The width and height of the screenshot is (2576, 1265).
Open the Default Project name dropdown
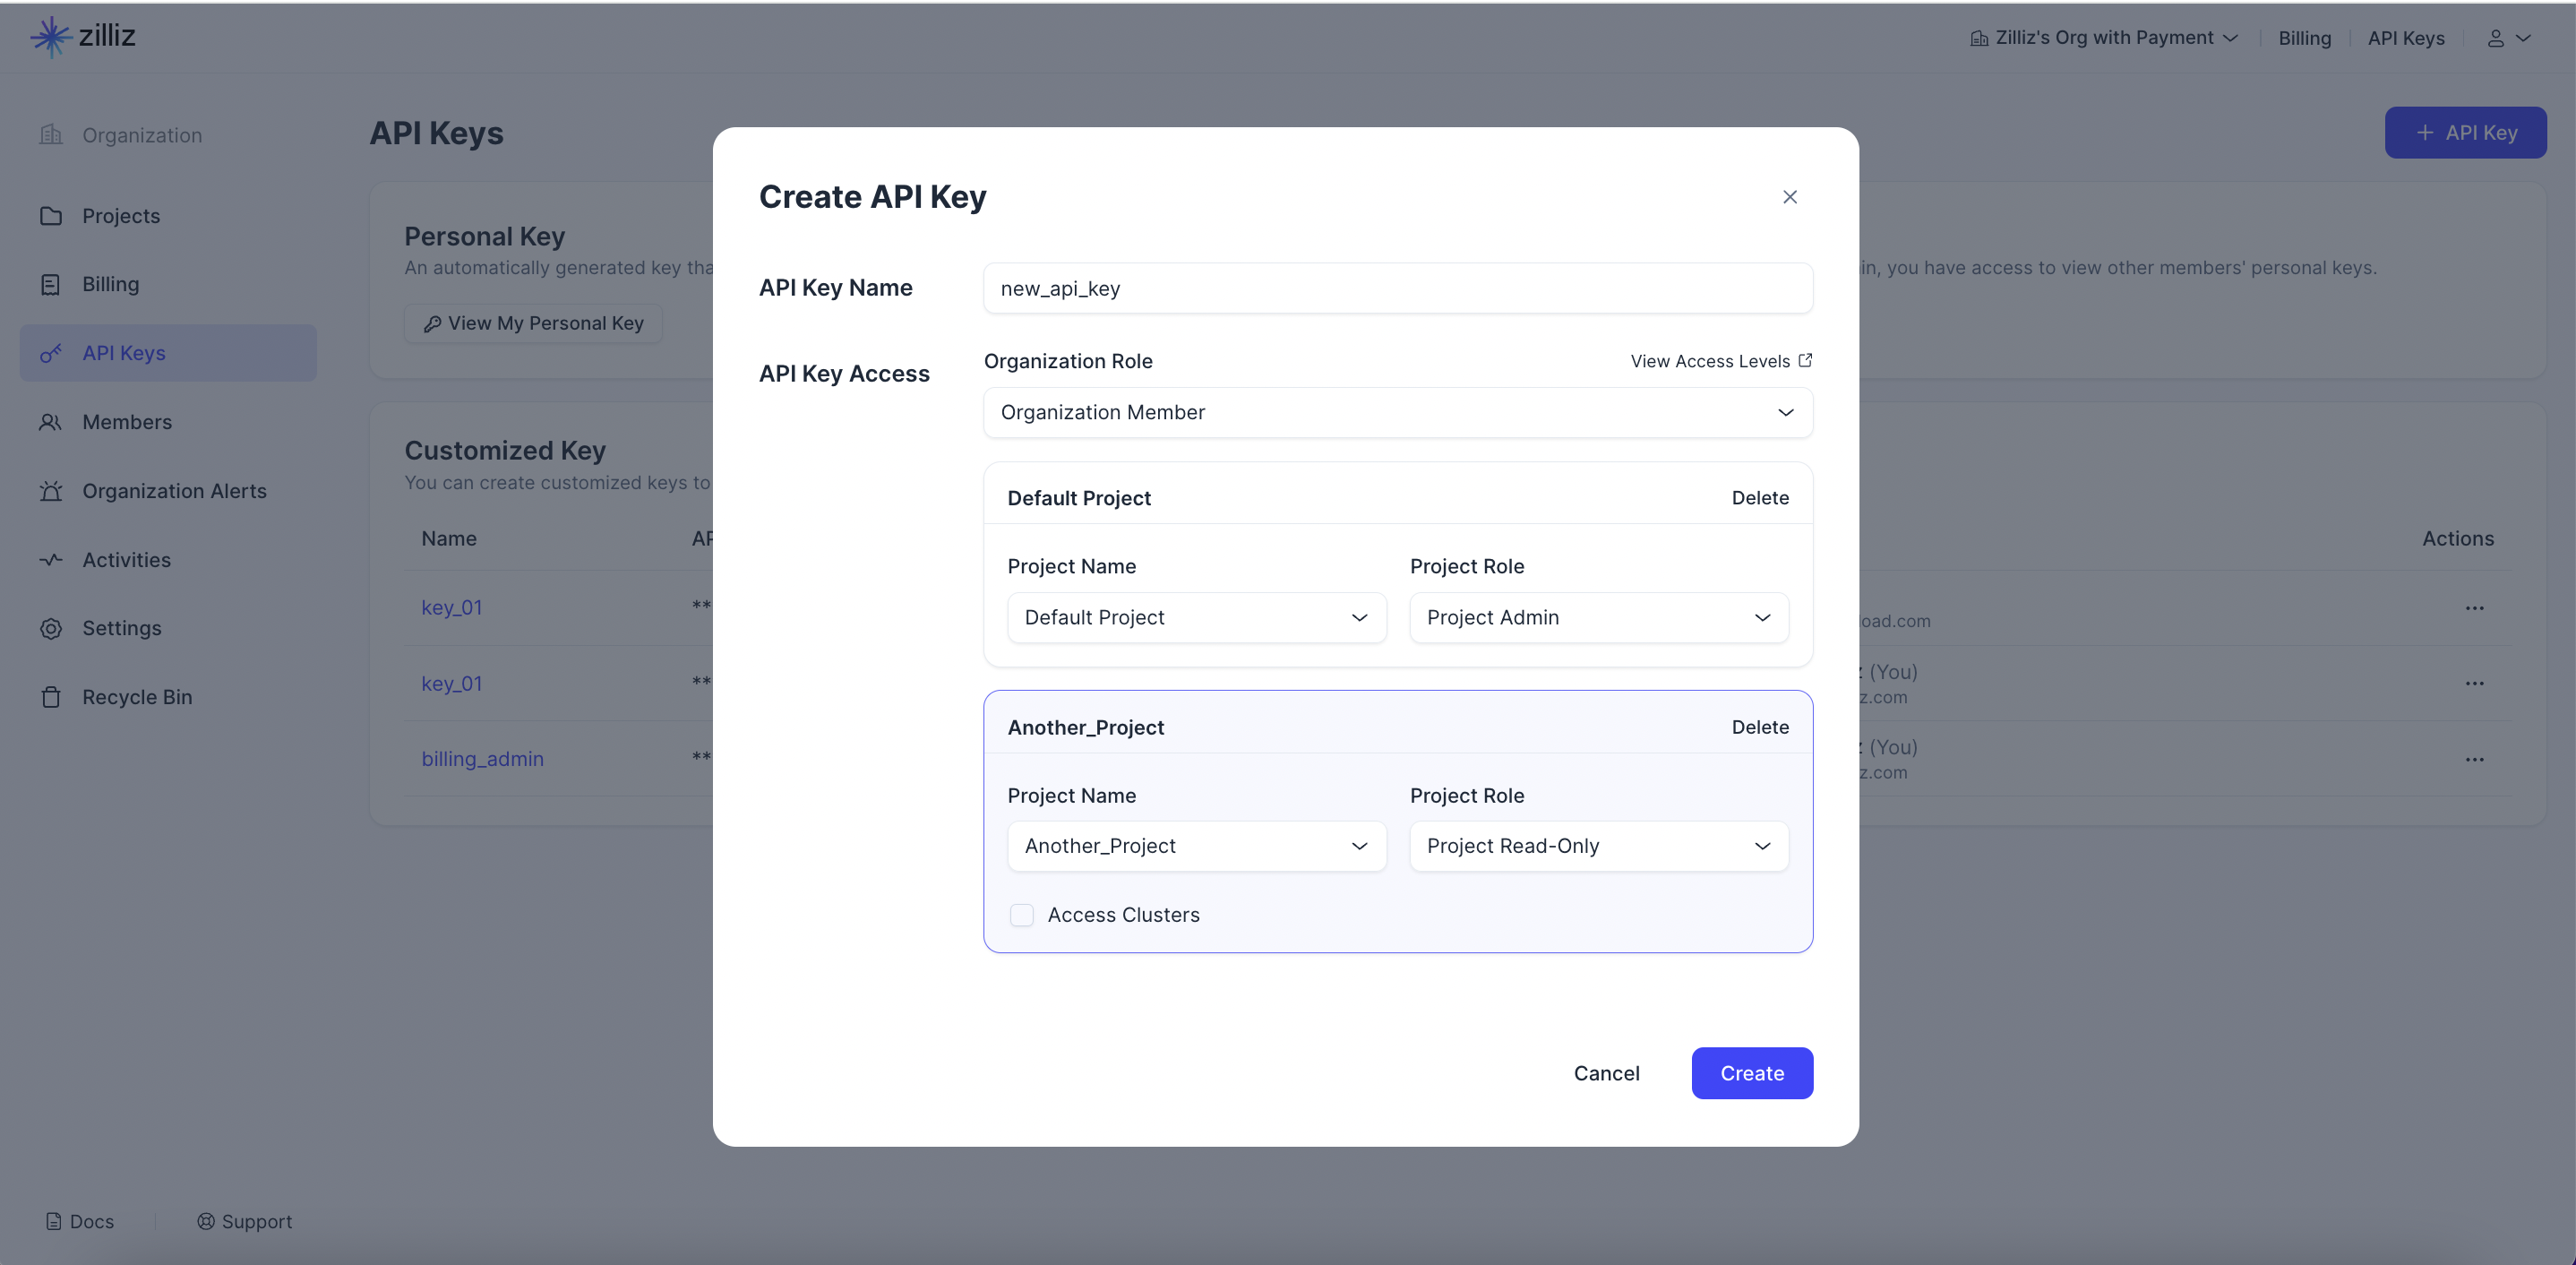[1196, 617]
